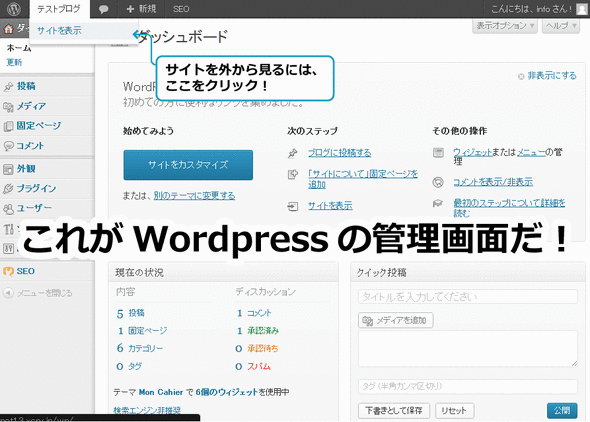Click the user avatar in admin bar
Screen dimensions: 590x422
coord(581,9)
